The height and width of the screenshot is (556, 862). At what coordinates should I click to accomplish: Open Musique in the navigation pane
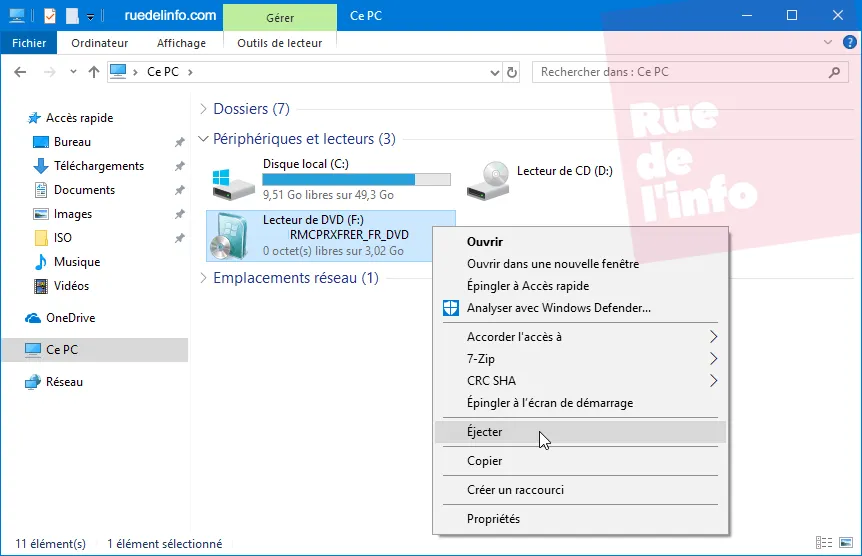click(76, 262)
